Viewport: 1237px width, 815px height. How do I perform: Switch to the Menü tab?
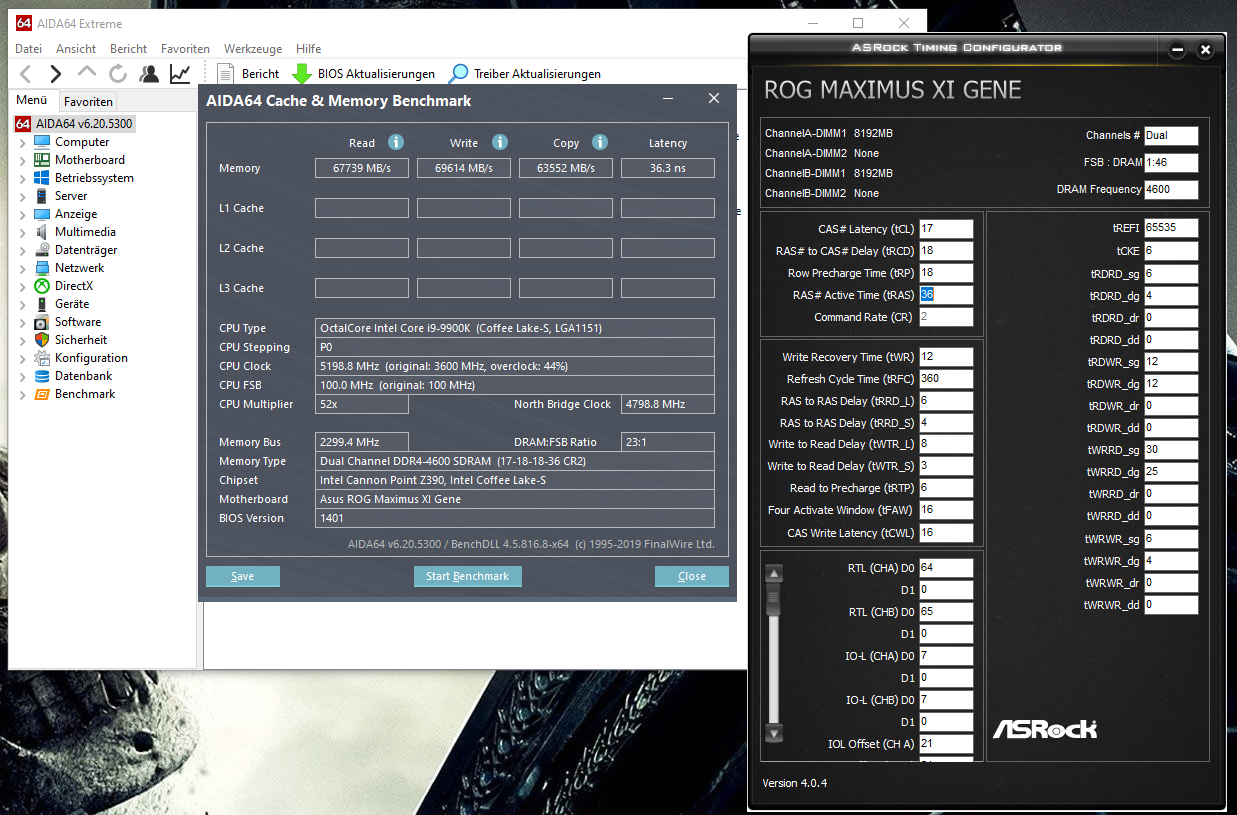click(x=32, y=100)
